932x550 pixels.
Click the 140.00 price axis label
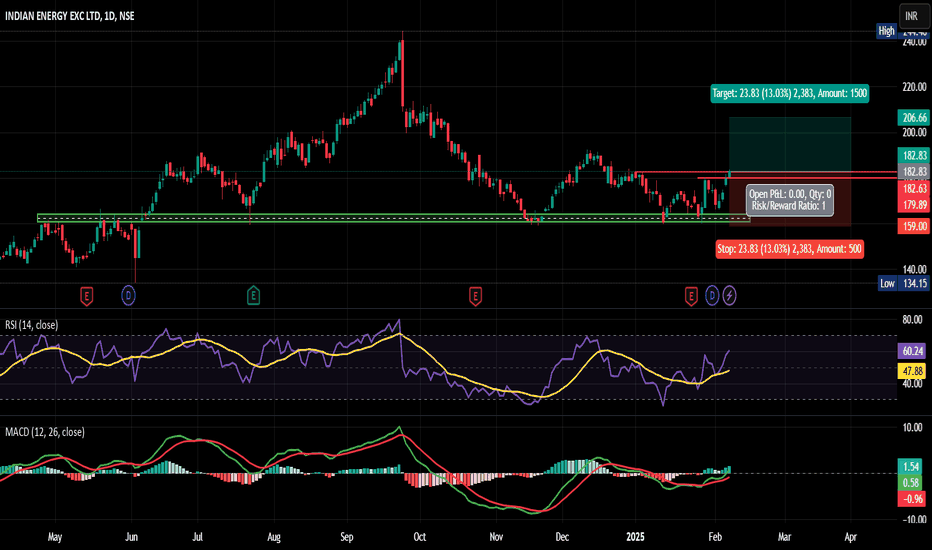pos(914,269)
